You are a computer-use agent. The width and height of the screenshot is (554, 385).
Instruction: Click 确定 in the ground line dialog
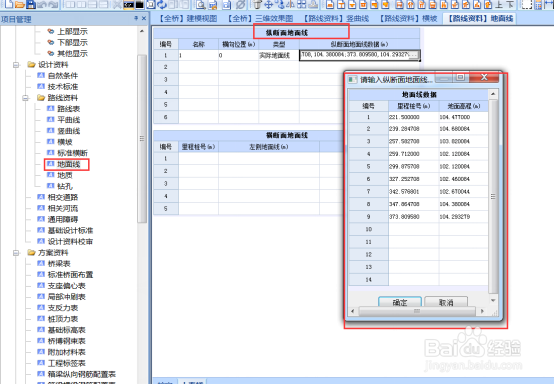coord(400,302)
